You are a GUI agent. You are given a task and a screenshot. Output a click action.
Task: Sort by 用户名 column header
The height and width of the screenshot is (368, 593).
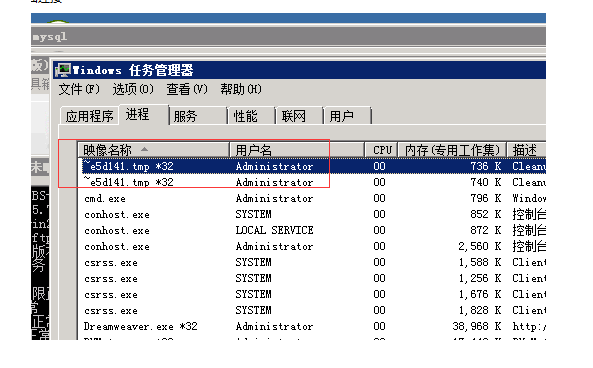click(x=297, y=150)
